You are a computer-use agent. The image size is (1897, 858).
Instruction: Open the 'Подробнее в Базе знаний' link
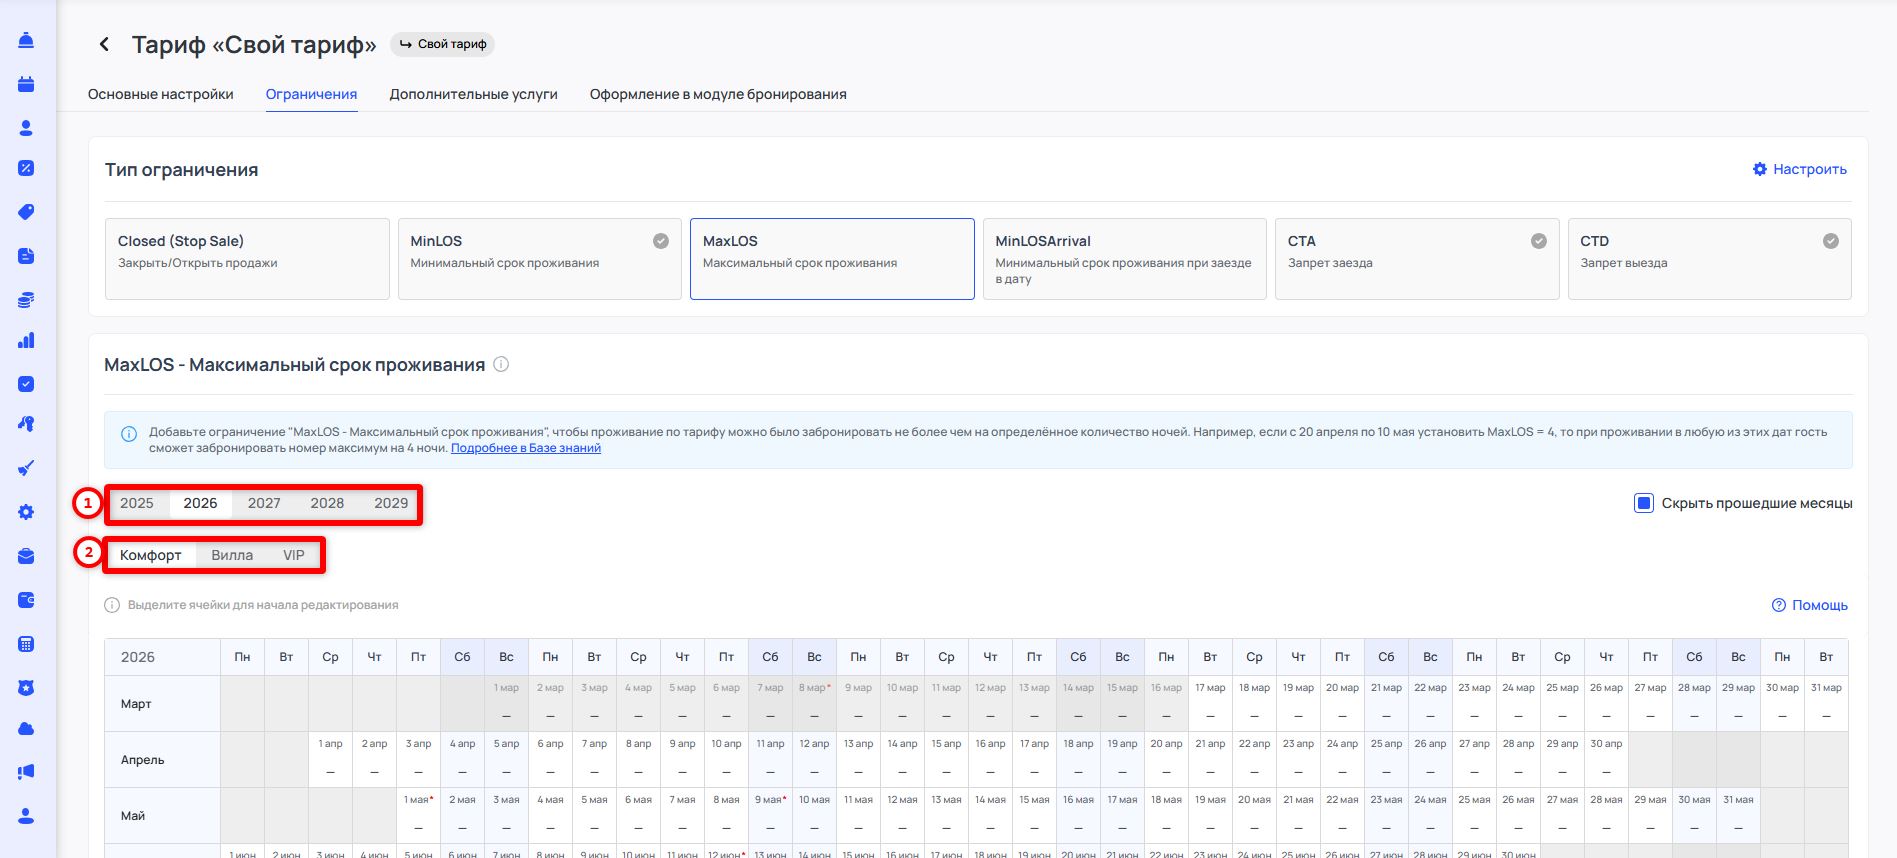pyautogui.click(x=525, y=448)
